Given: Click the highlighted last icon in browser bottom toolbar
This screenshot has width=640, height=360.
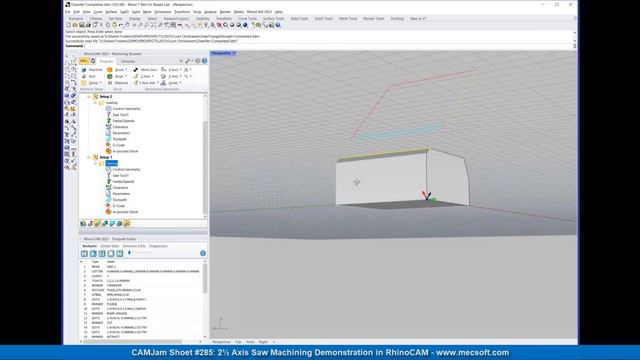Looking at the screenshot, I should click(127, 224).
